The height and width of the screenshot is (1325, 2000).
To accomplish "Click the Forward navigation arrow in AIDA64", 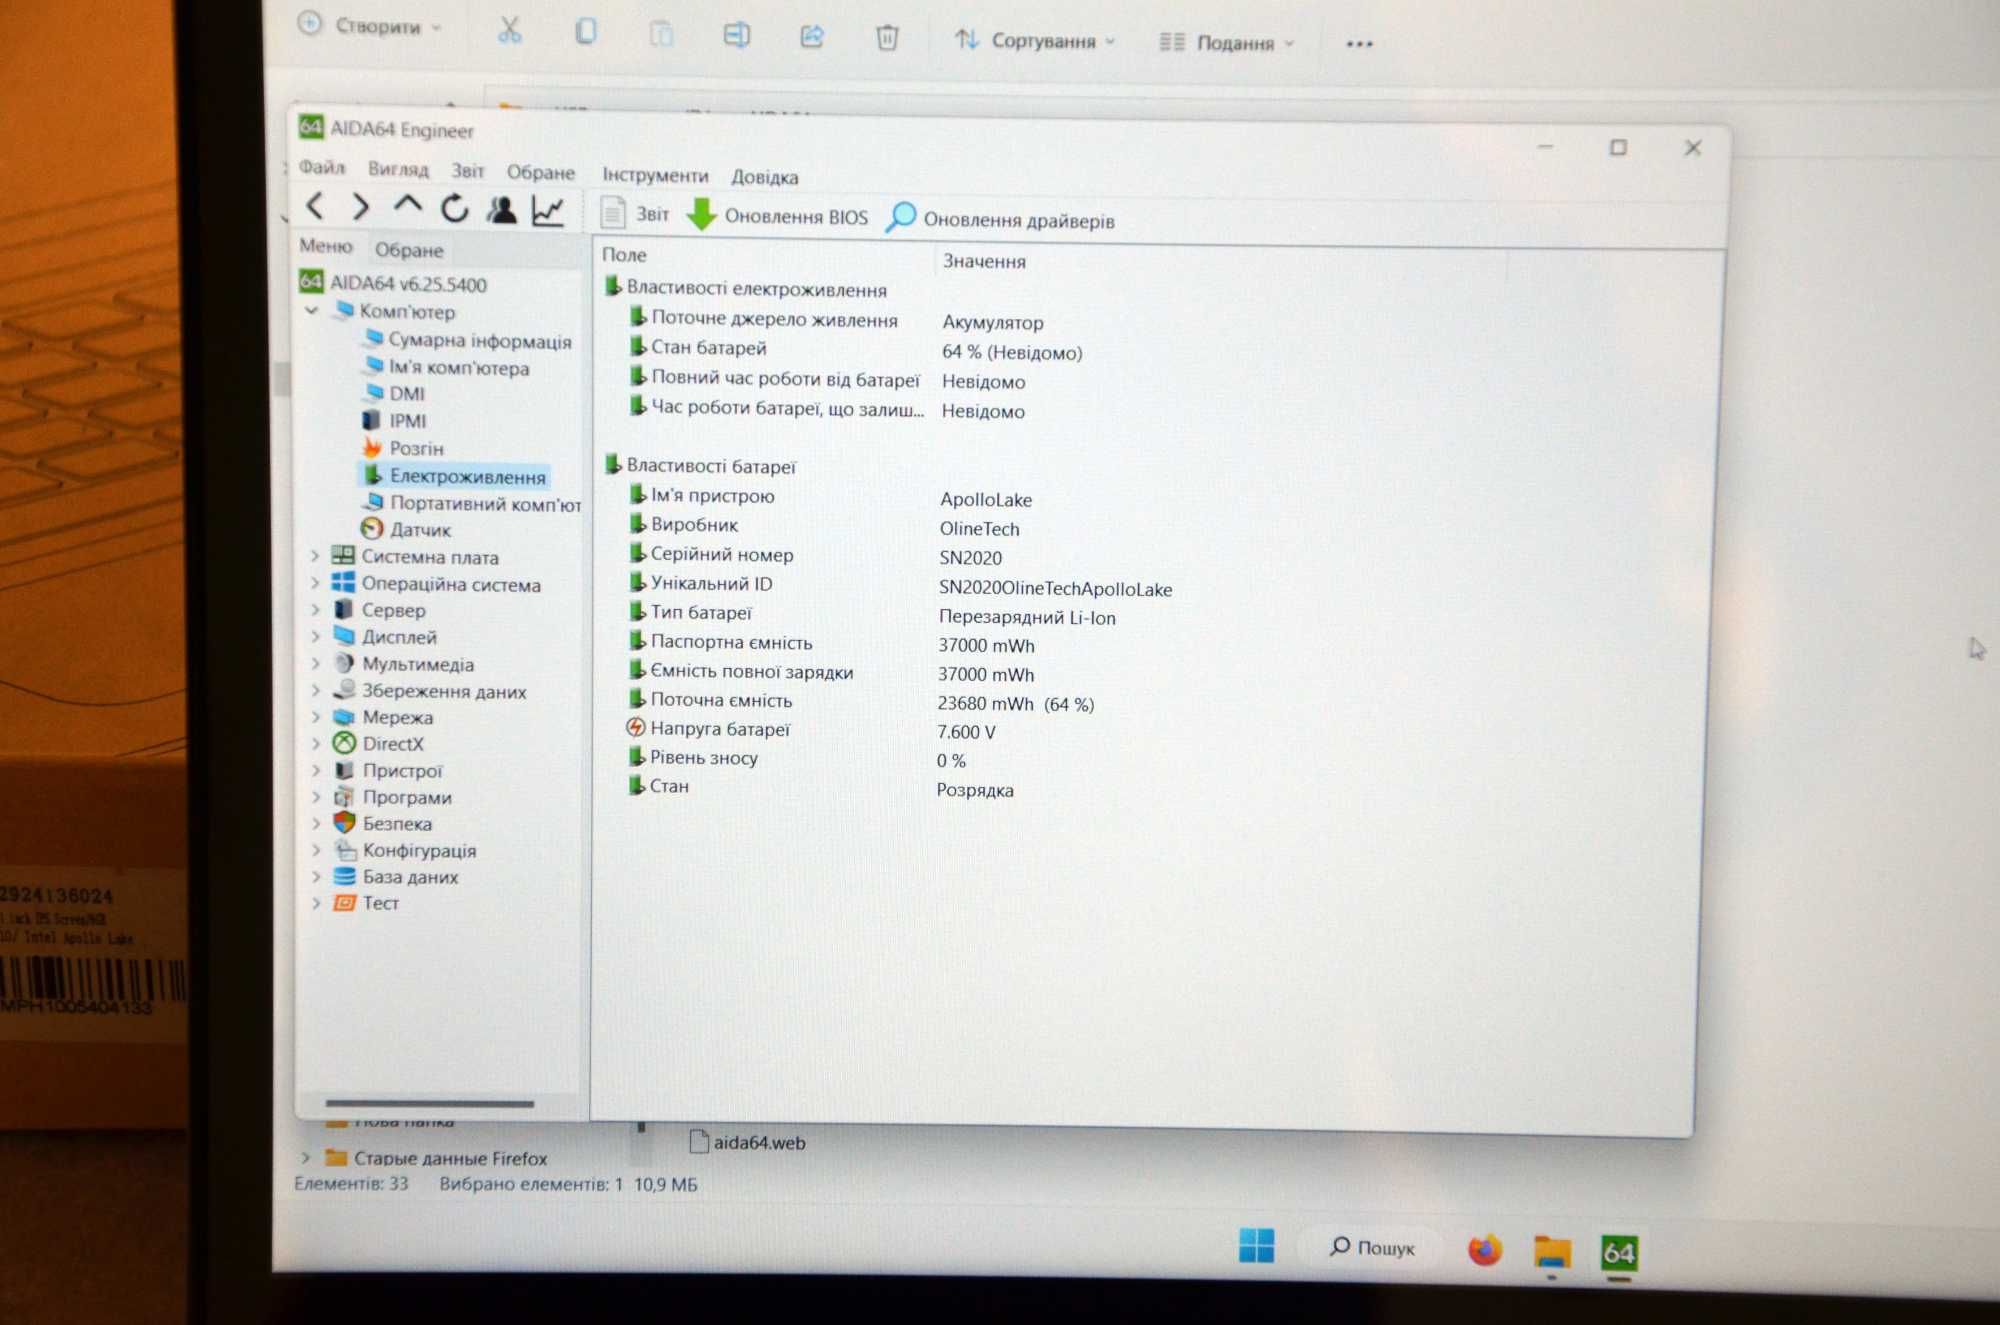I will (361, 207).
